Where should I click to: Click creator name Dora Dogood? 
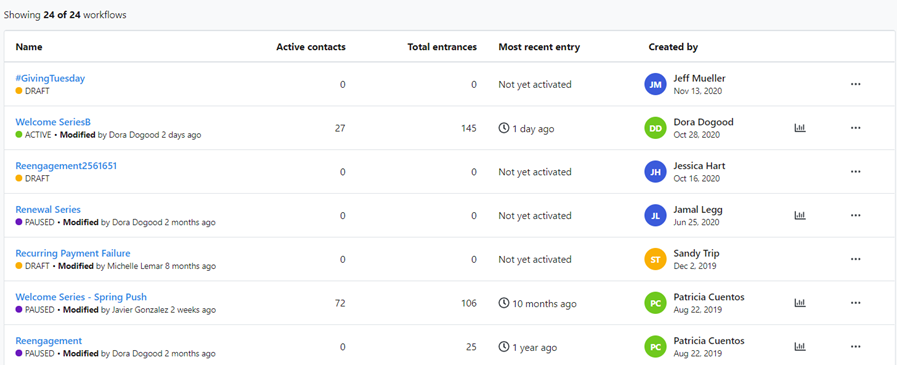pyautogui.click(x=704, y=122)
